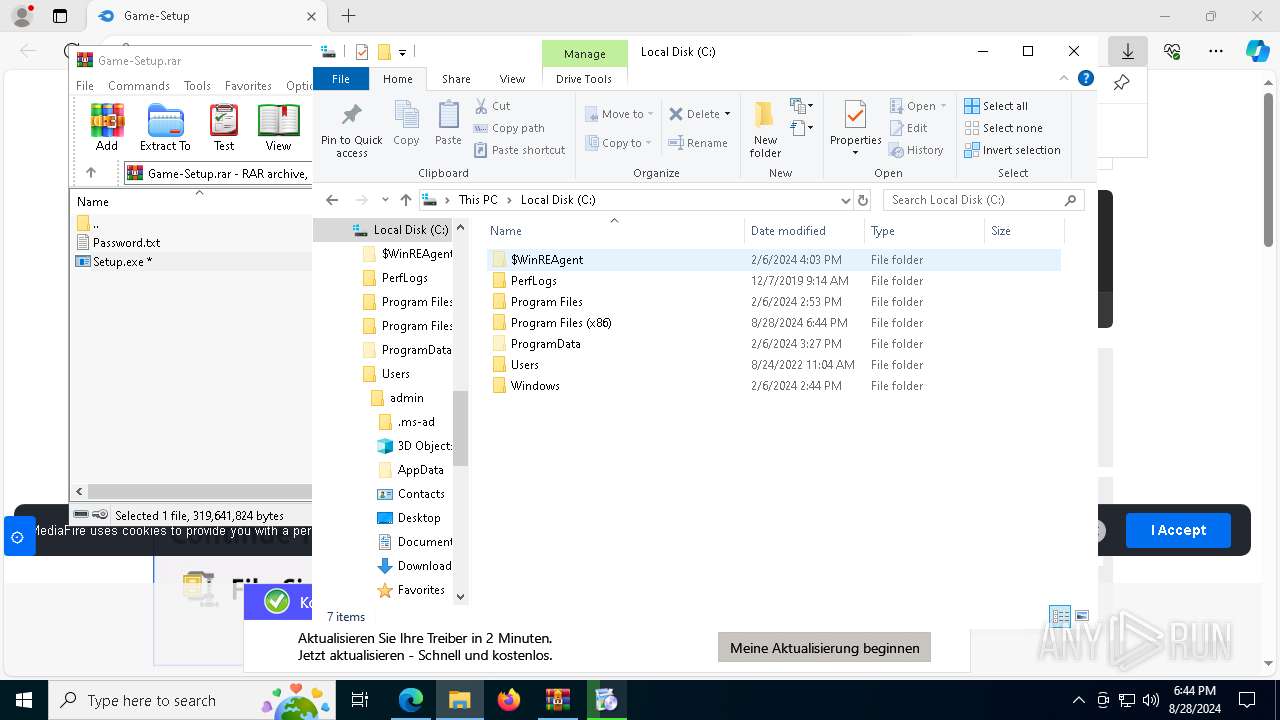Screen dimensions: 1280x720
Task: Click Select all in ribbon
Action: (x=996, y=106)
